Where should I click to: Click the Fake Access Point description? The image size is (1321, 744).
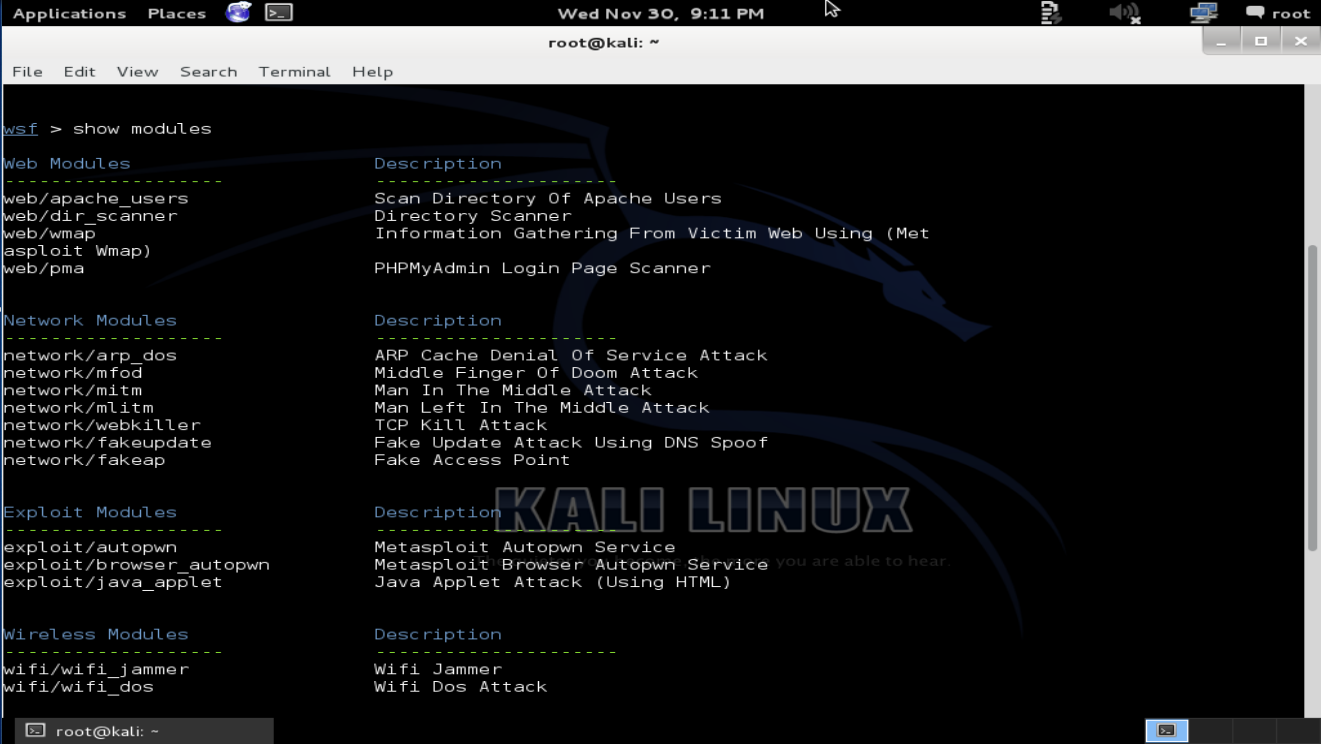472,460
